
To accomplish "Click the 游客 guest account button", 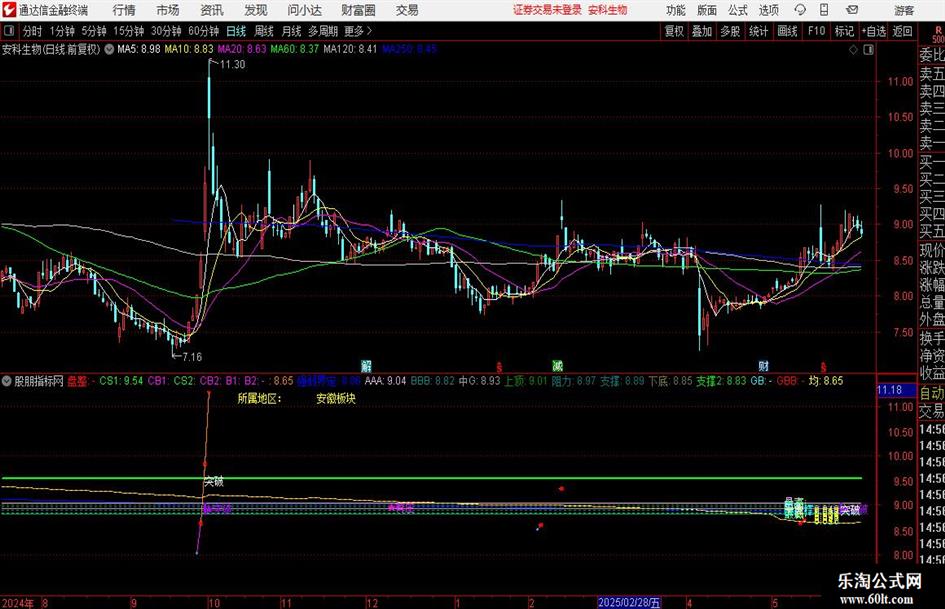I will (904, 10).
